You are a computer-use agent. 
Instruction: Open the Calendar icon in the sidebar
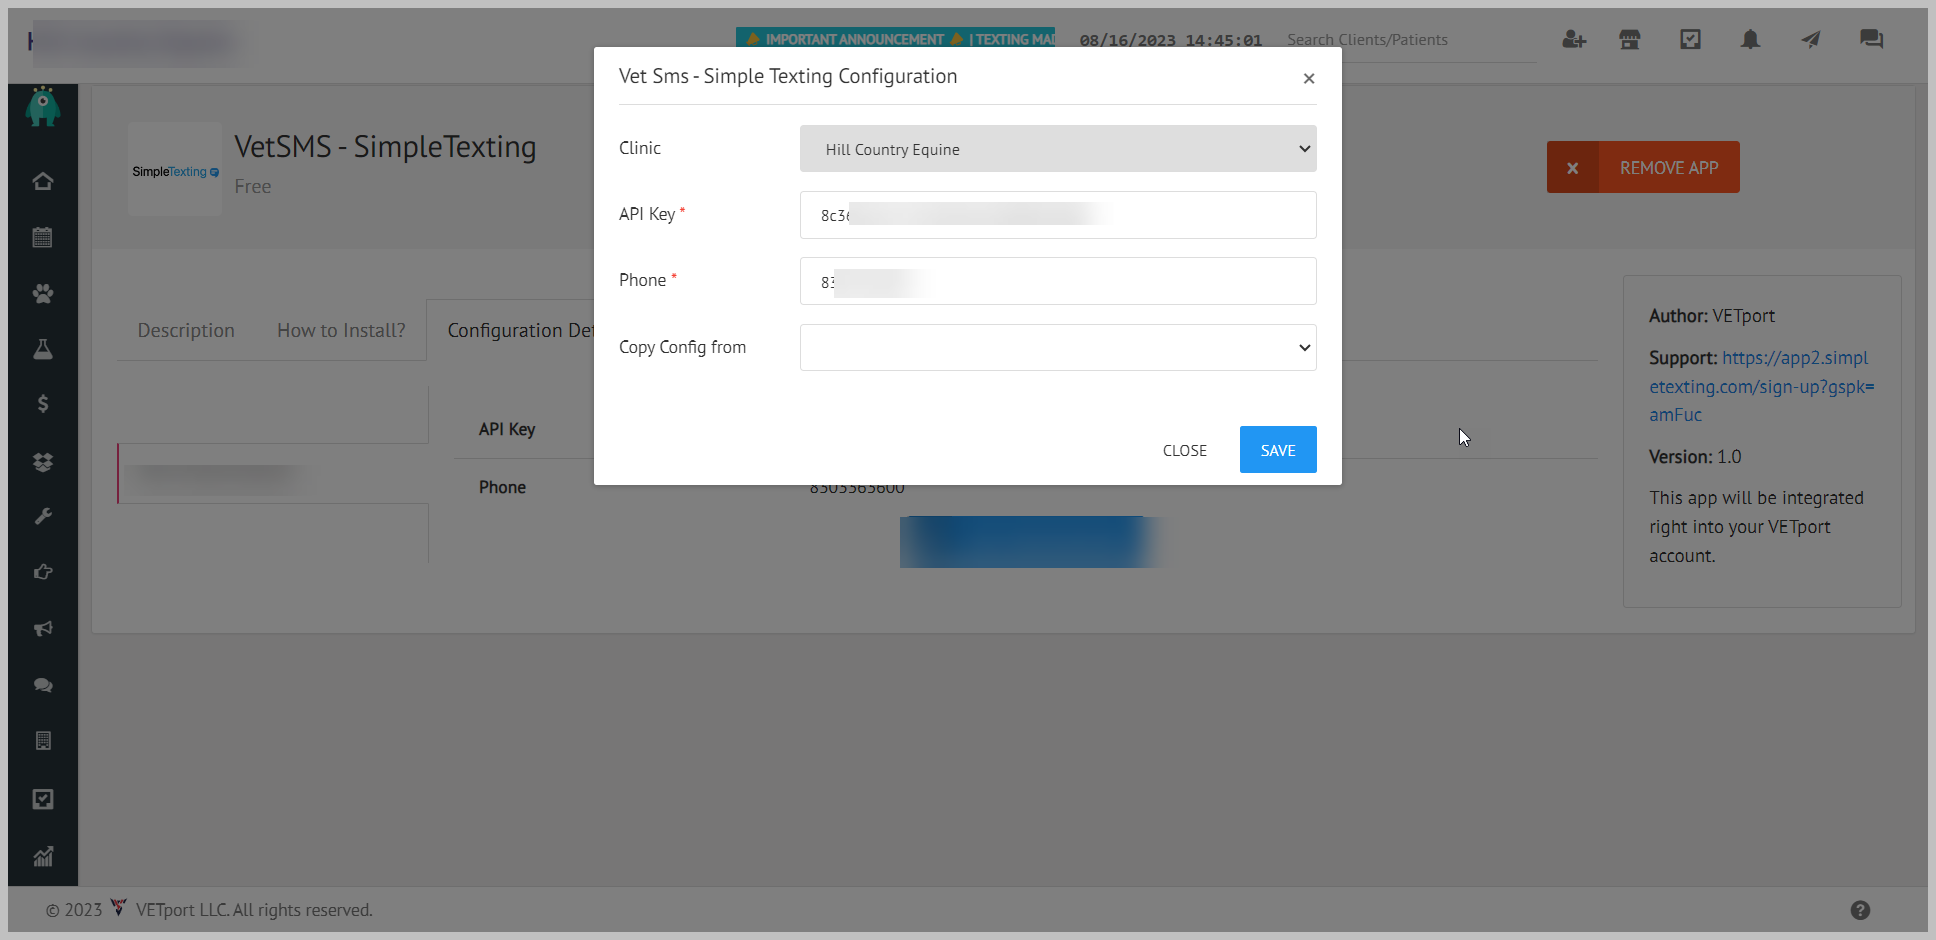click(x=42, y=237)
